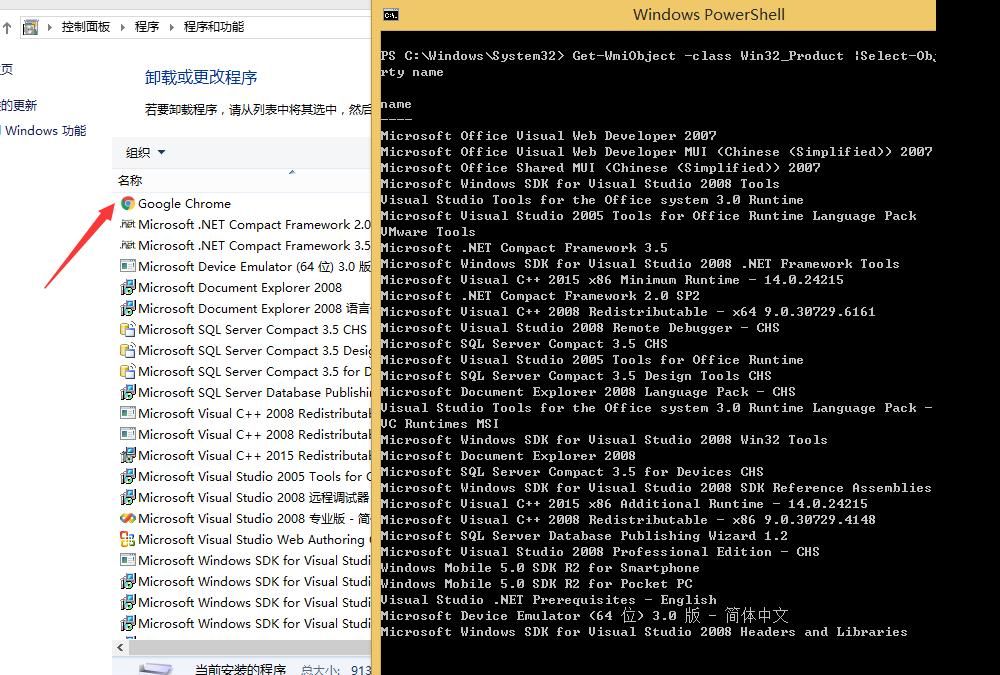The width and height of the screenshot is (1000, 675).
Task: Select Microsoft SQL Server Compact 3.5 CHS icon
Action: (x=128, y=330)
